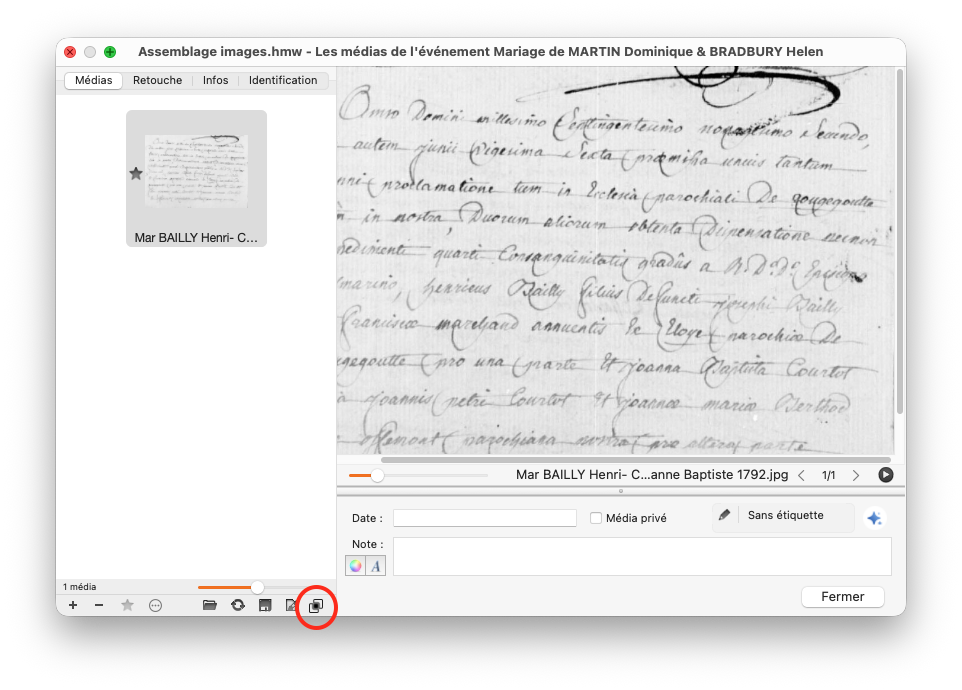
Task: Open the Sans étiquette label dropdown
Action: point(783,516)
